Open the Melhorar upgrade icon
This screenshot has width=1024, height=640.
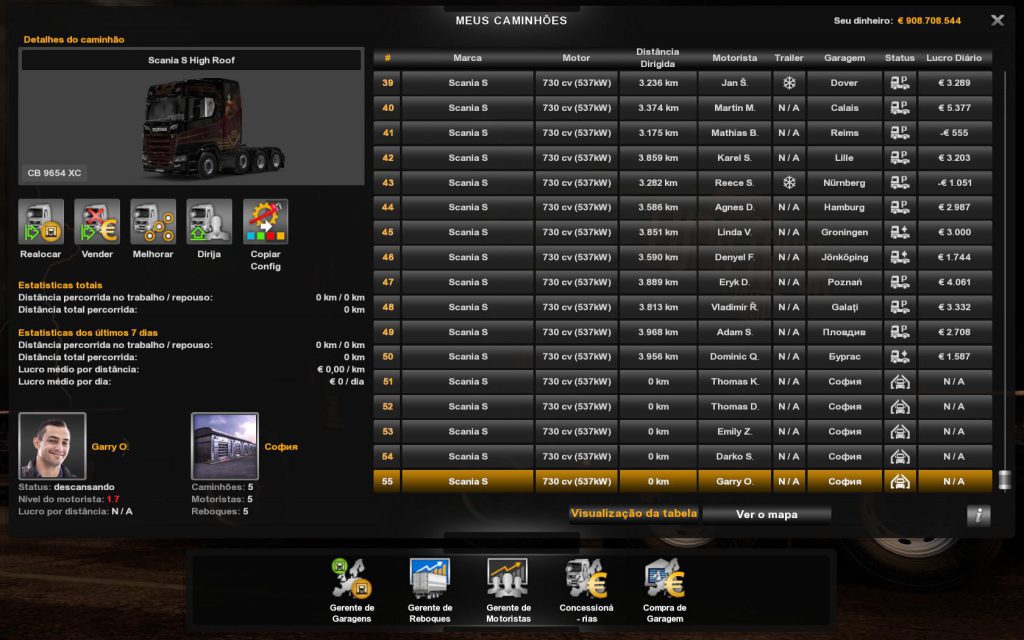[153, 222]
